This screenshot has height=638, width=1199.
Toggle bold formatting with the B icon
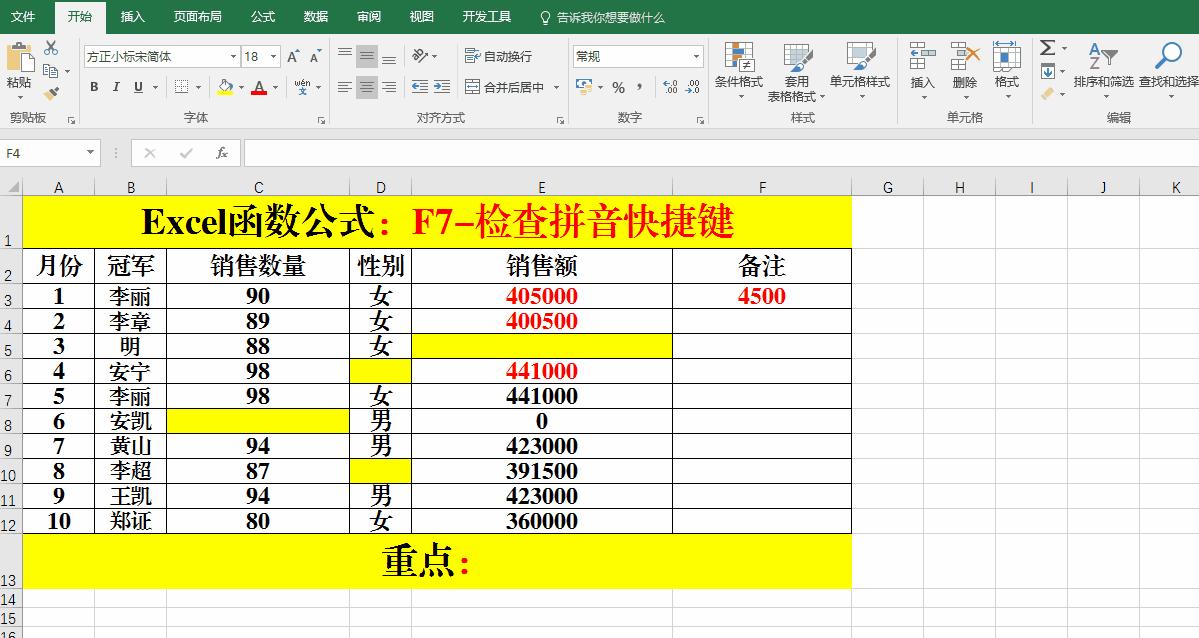pos(93,87)
